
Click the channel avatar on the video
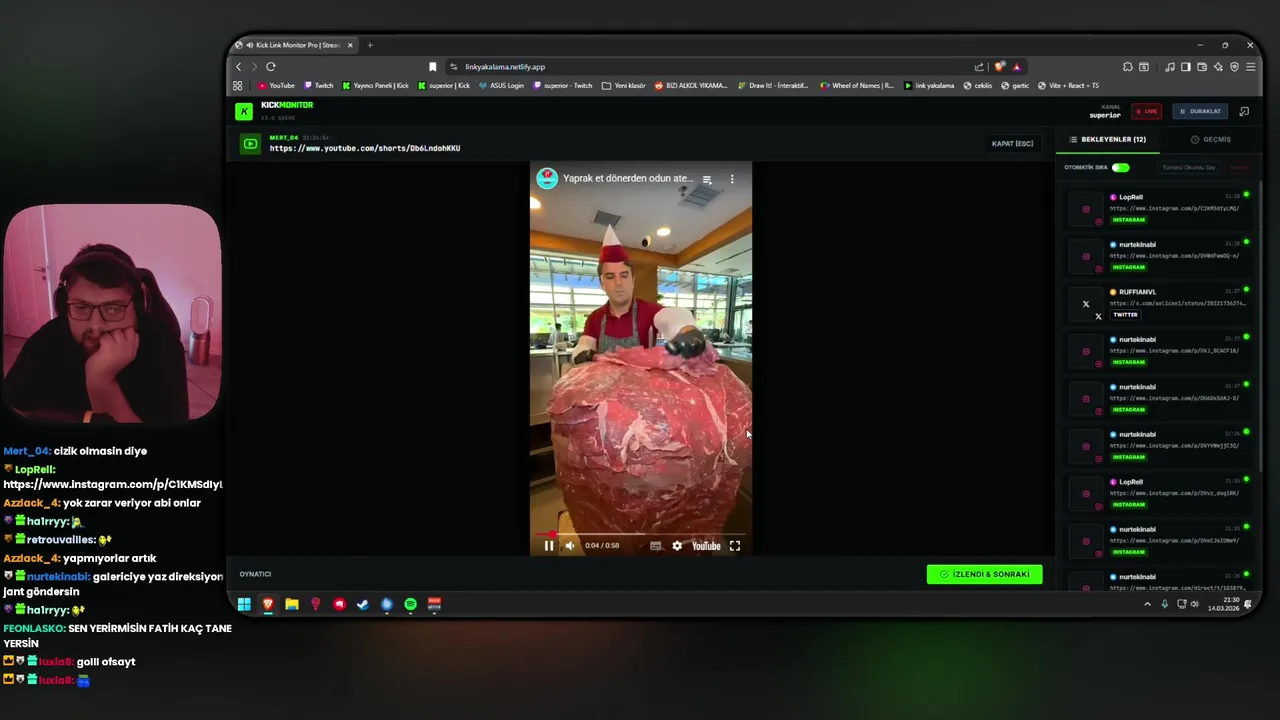click(x=547, y=178)
